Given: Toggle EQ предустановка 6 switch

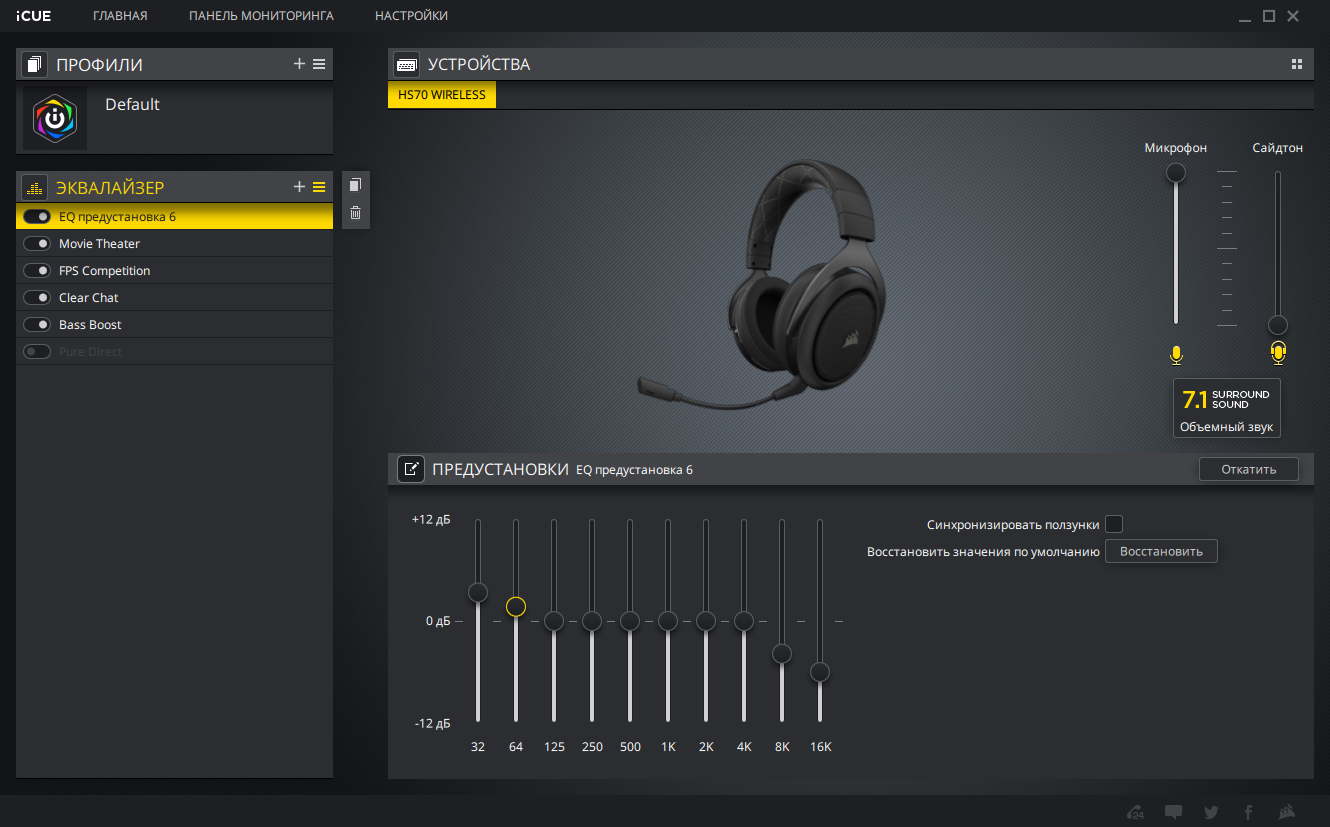Looking at the screenshot, I should click(37, 216).
